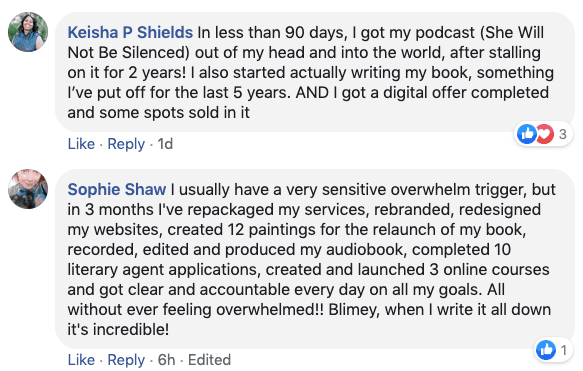
Task: Click the Keisha P Shields name link
Action: pyautogui.click(x=130, y=33)
